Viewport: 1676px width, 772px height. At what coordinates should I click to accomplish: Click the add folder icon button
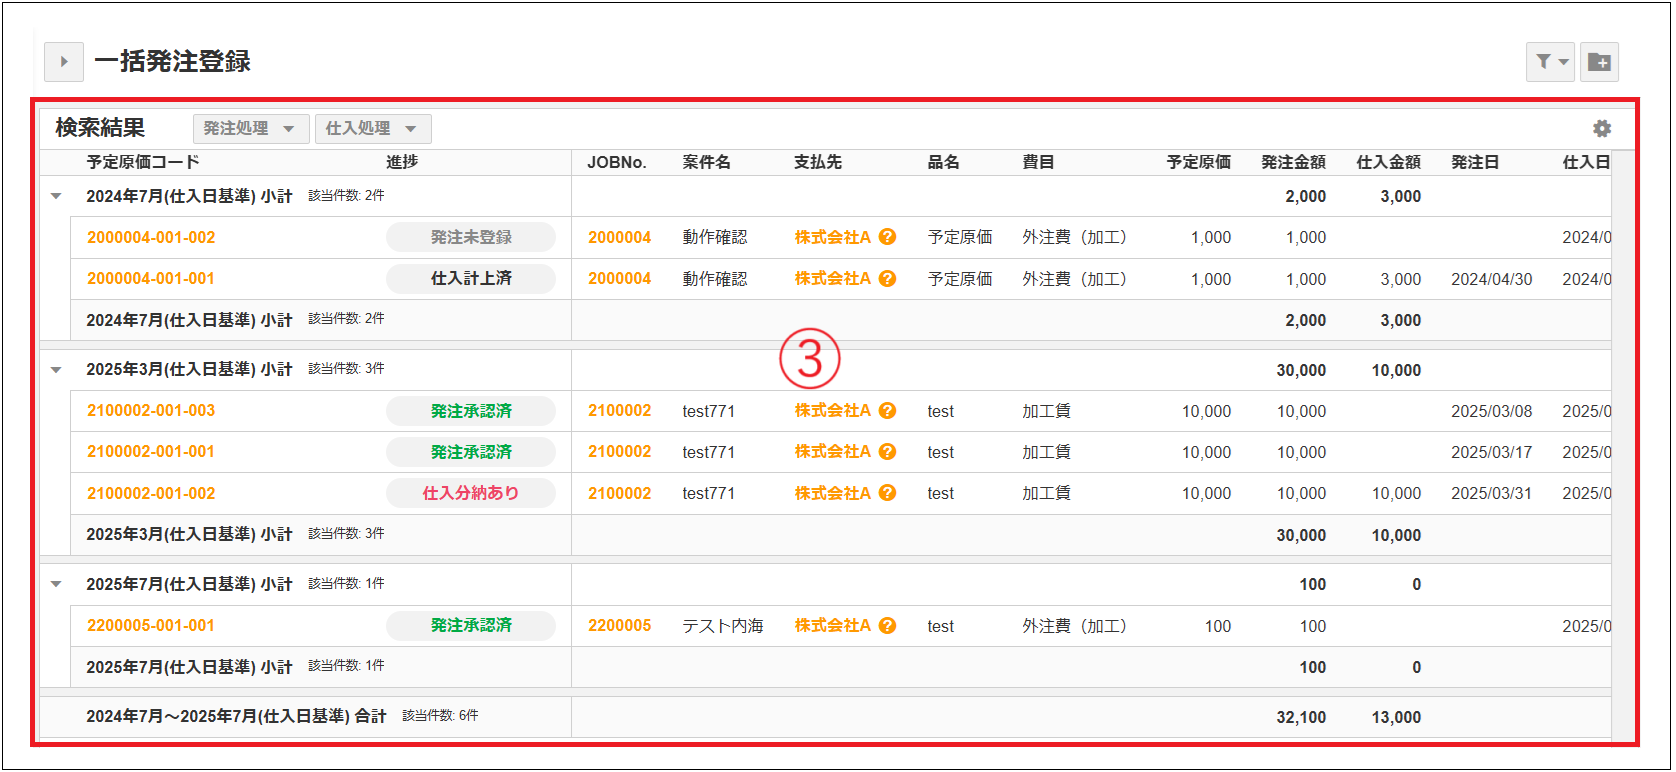tap(1600, 62)
